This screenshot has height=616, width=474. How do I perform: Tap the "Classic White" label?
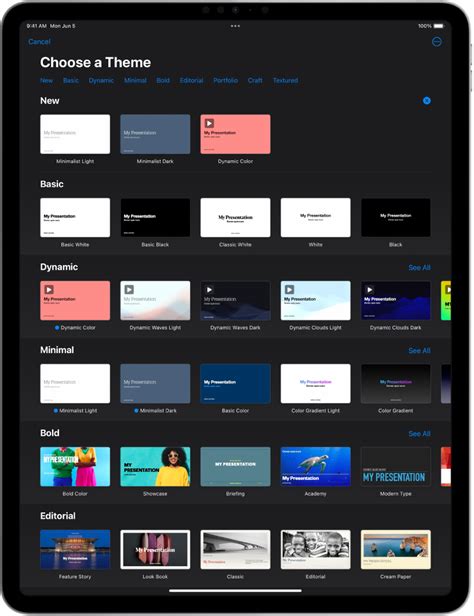coord(235,245)
